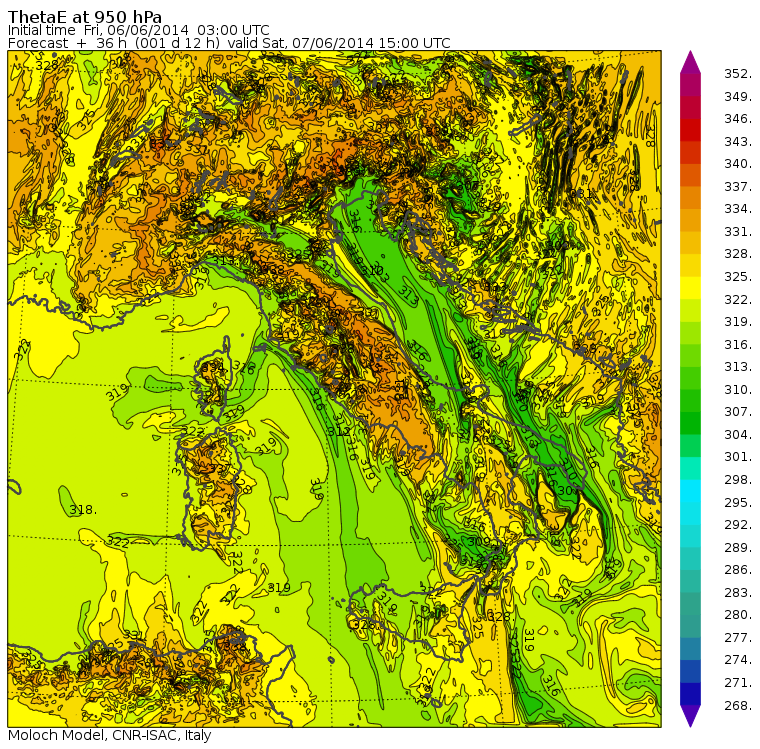Image resolution: width=760 pixels, height=749 pixels.
Task: Click the bottom arrow of the color scale
Action: point(690,717)
